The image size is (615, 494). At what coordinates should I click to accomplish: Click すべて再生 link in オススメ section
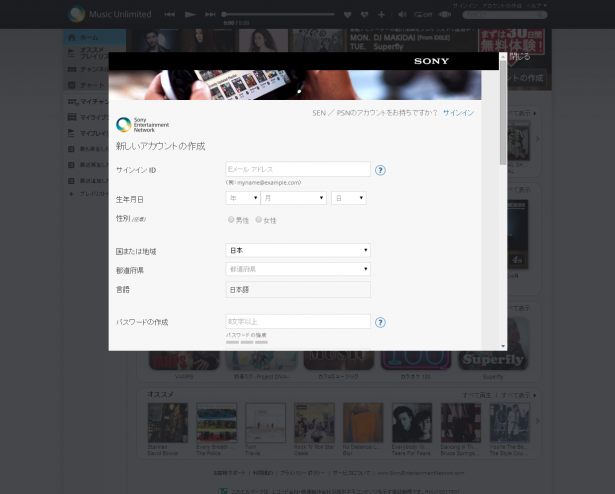(x=477, y=395)
